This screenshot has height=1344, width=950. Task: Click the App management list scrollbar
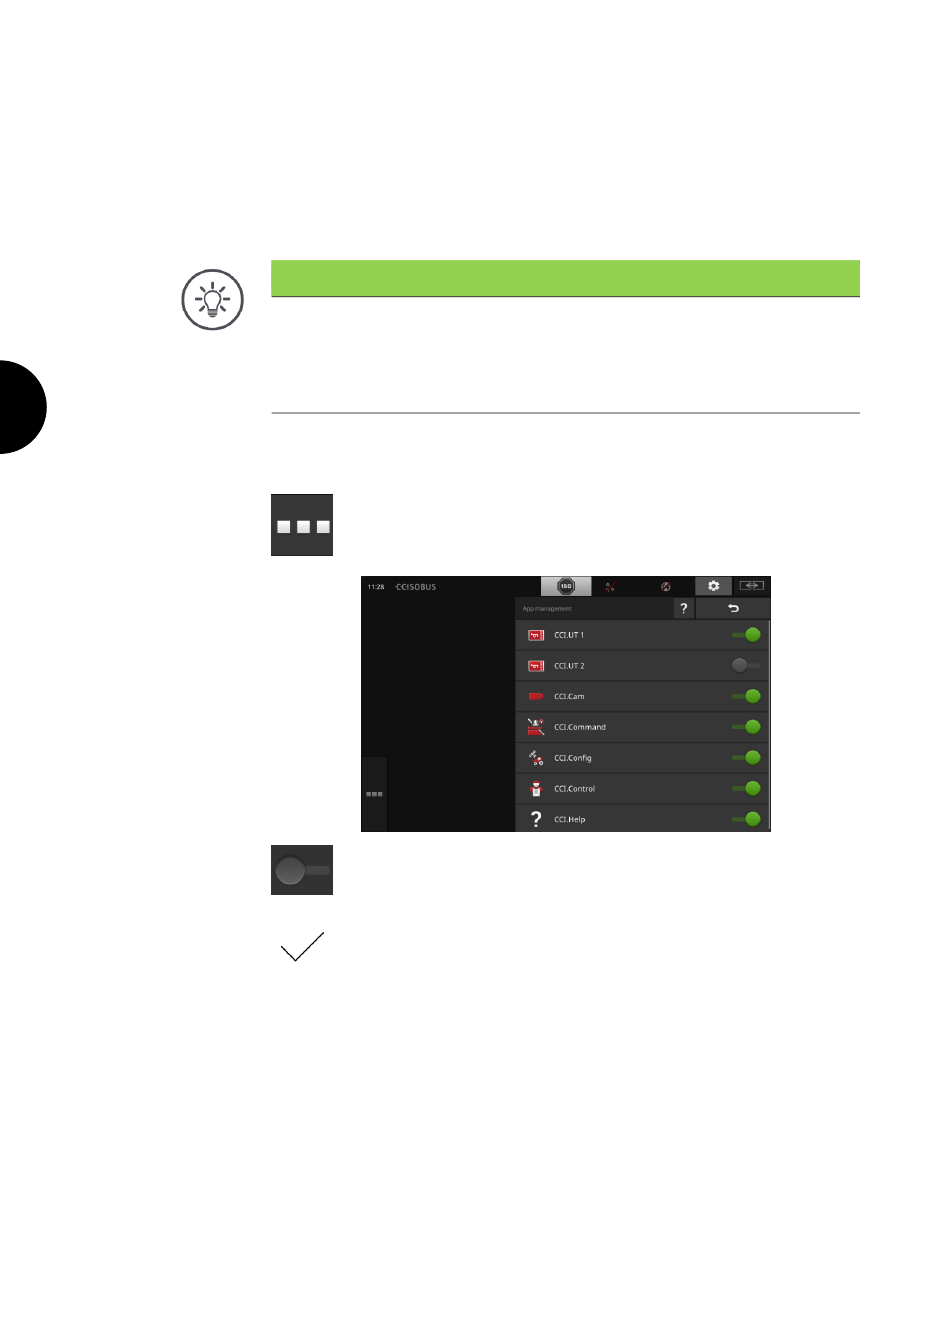coord(769,725)
